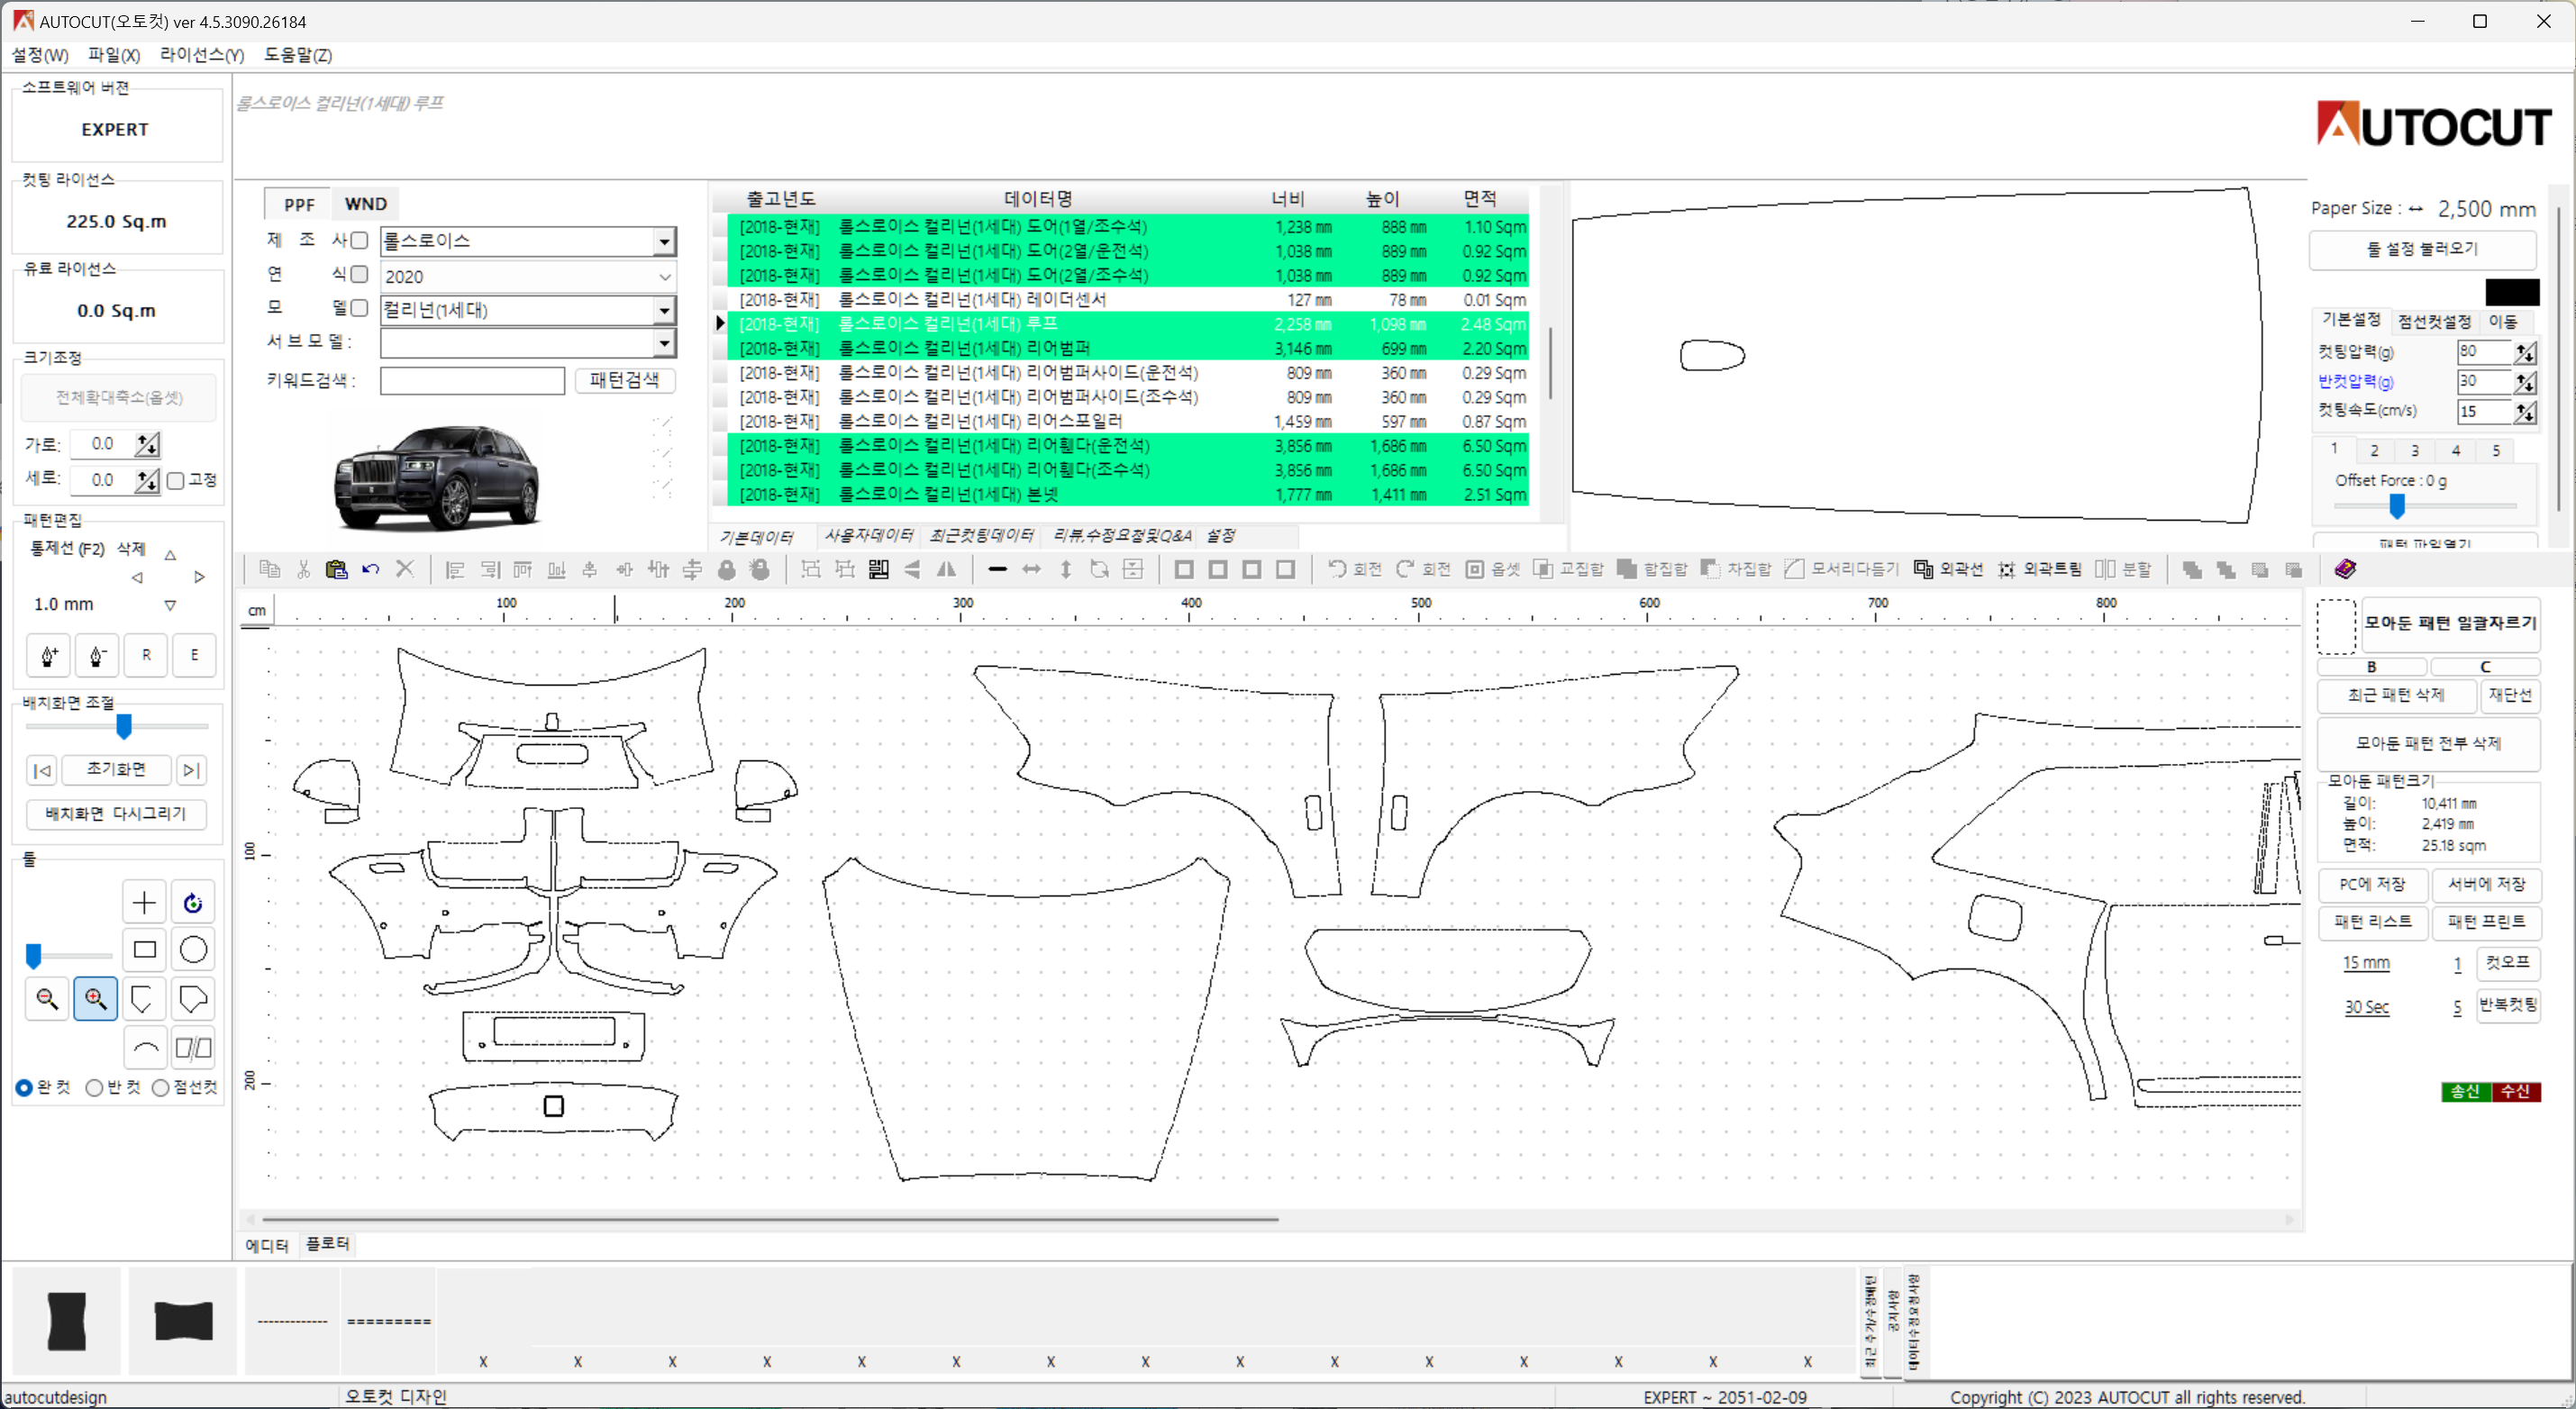Click the remove node pen icon

tap(97, 655)
